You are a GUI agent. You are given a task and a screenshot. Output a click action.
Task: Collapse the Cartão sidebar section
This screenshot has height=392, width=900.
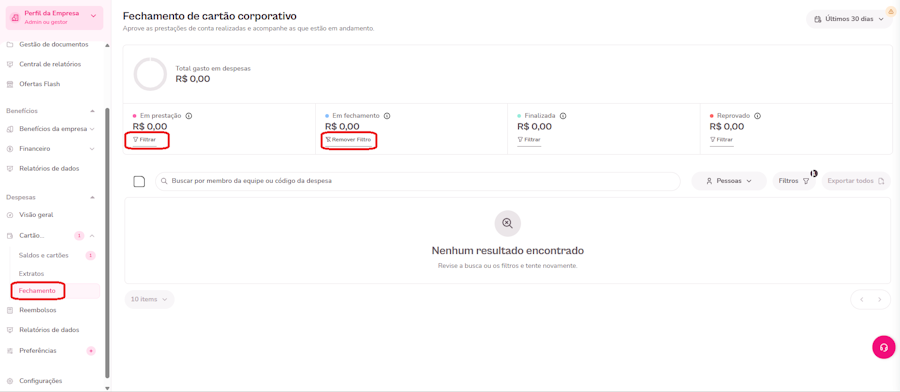pos(92,235)
